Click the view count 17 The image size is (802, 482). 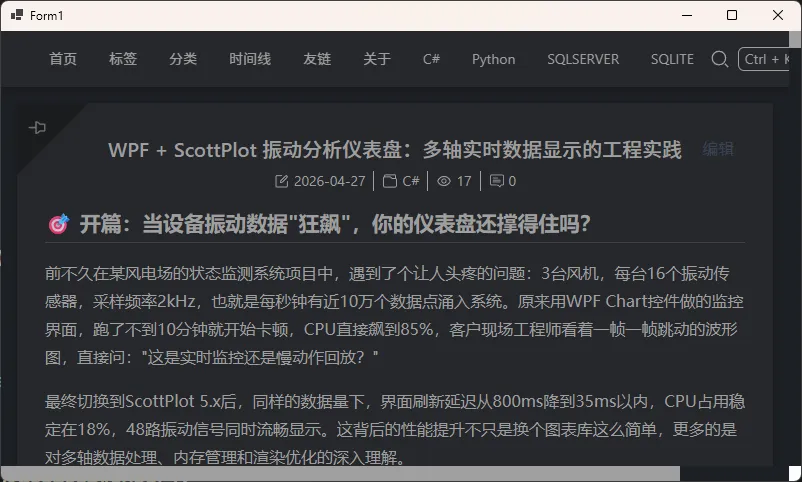(464, 181)
